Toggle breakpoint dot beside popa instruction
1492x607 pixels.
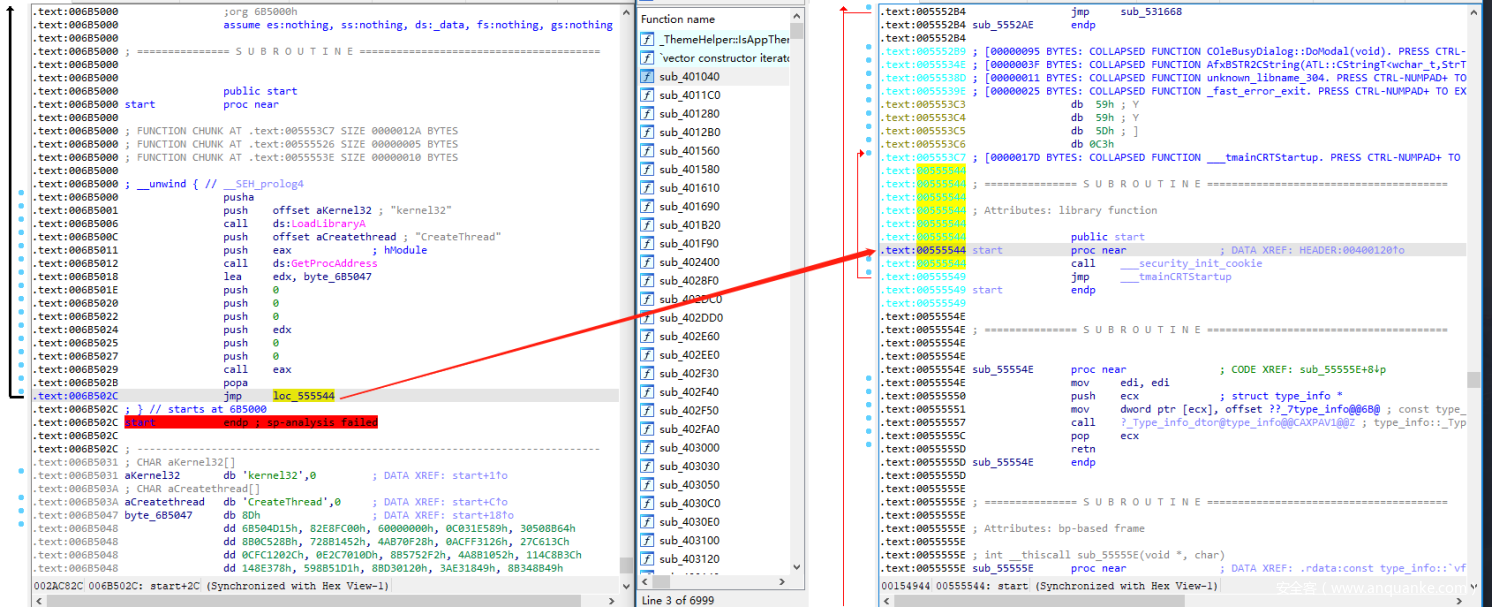(x=22, y=383)
